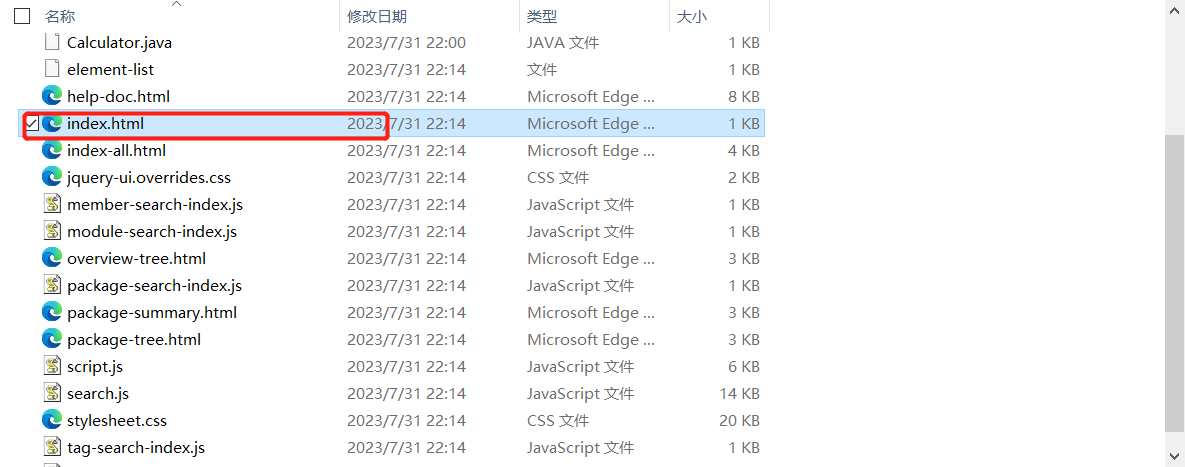1185x467 pixels.
Task: Click the script icon beside search.js
Action: pyautogui.click(x=51, y=393)
